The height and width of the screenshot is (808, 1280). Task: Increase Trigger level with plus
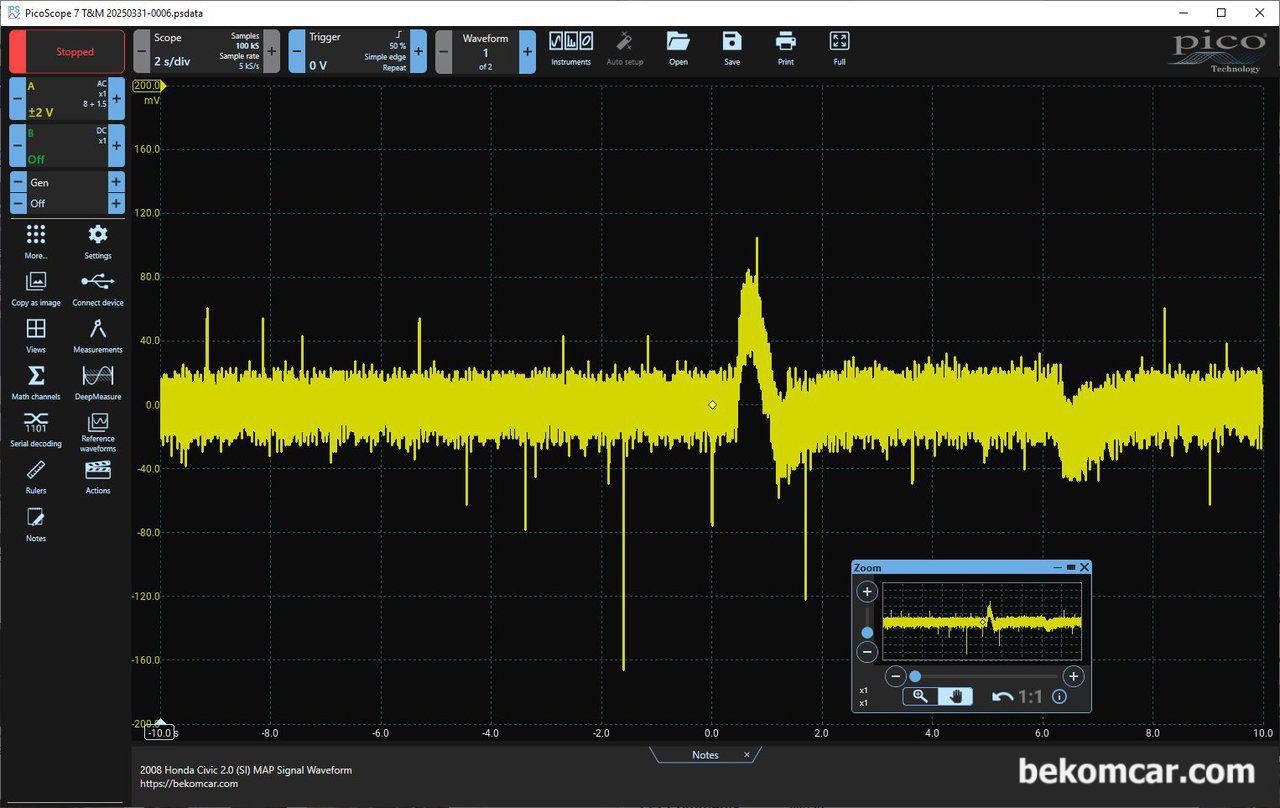pos(418,51)
